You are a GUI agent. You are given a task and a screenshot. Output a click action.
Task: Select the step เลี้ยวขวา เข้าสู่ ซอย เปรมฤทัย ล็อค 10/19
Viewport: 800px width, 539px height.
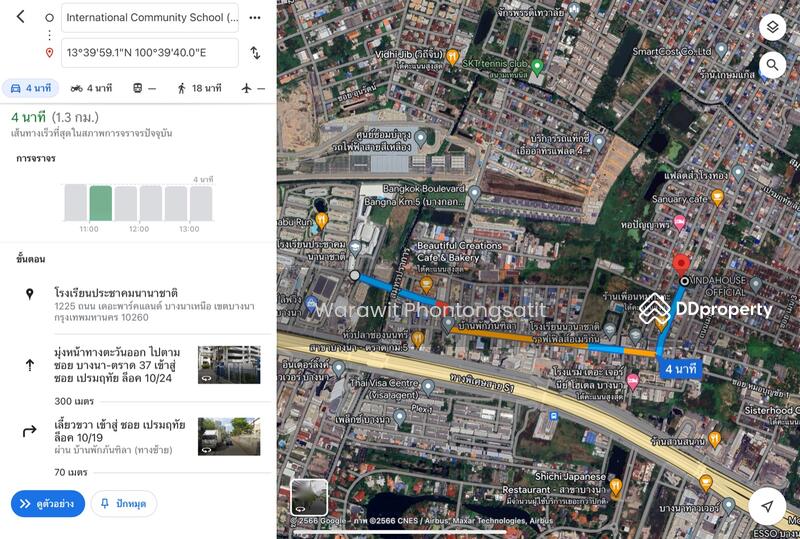click(x=120, y=431)
